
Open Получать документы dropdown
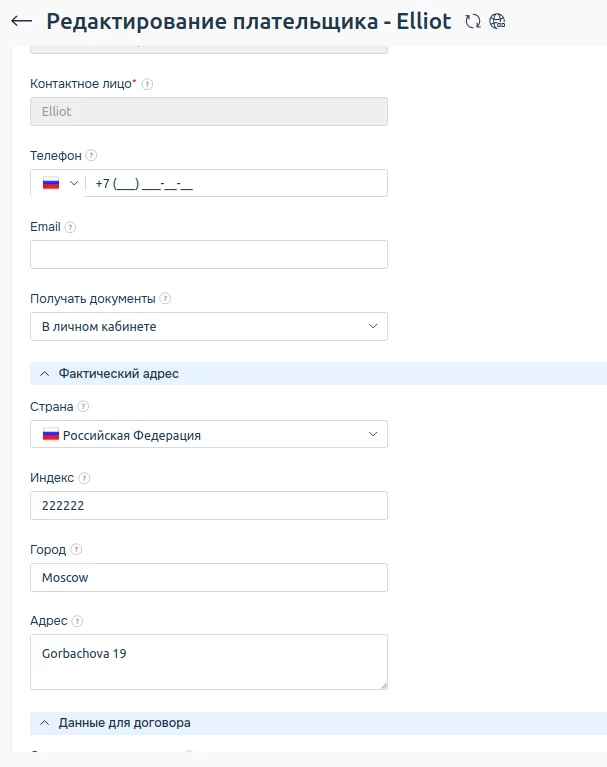(x=209, y=327)
